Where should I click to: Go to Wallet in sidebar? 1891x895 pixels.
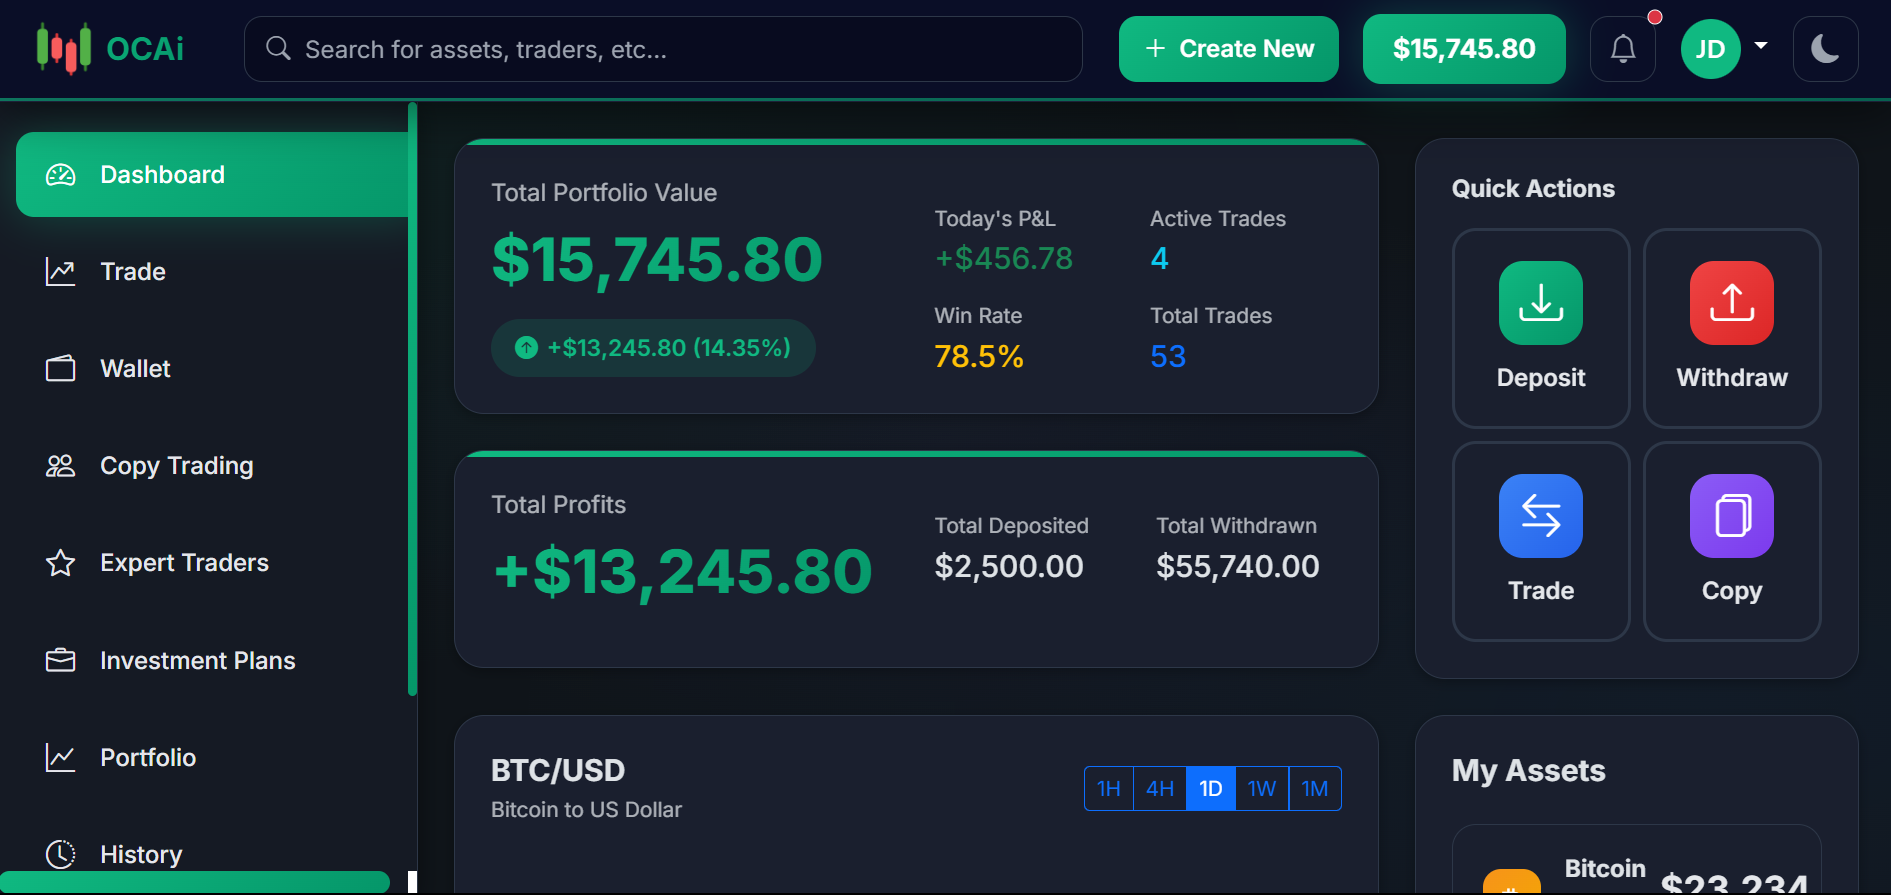click(x=213, y=369)
